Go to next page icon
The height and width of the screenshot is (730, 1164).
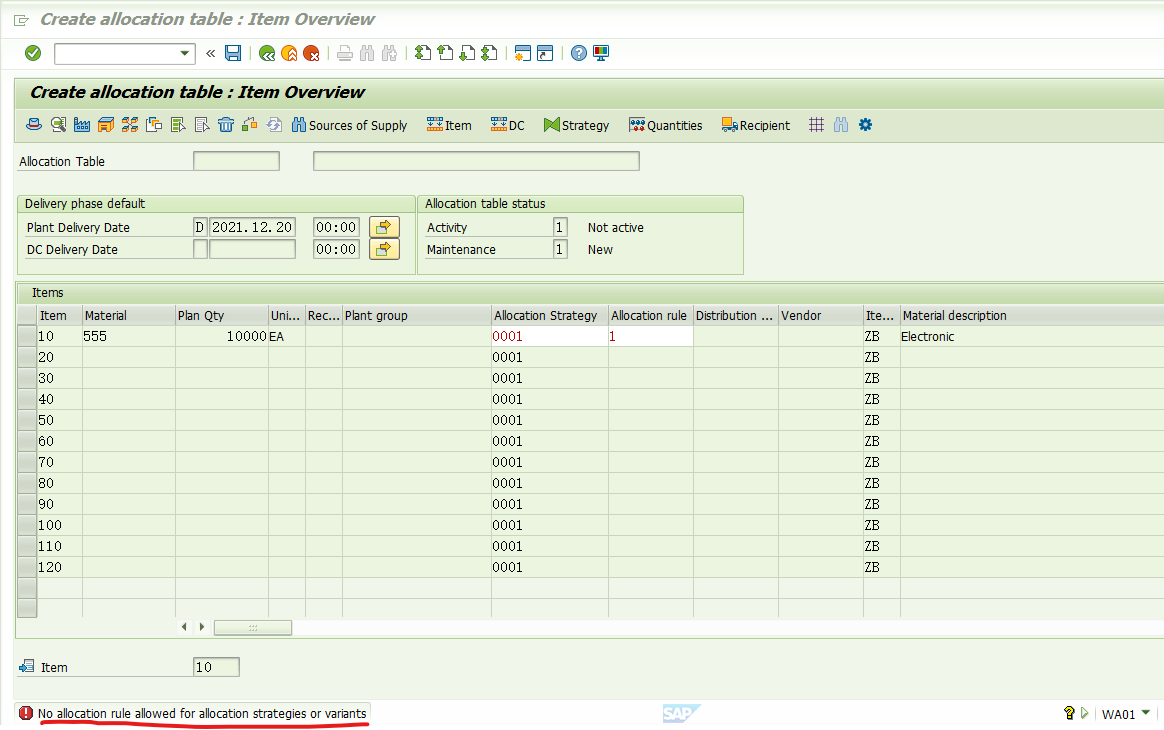coord(467,53)
